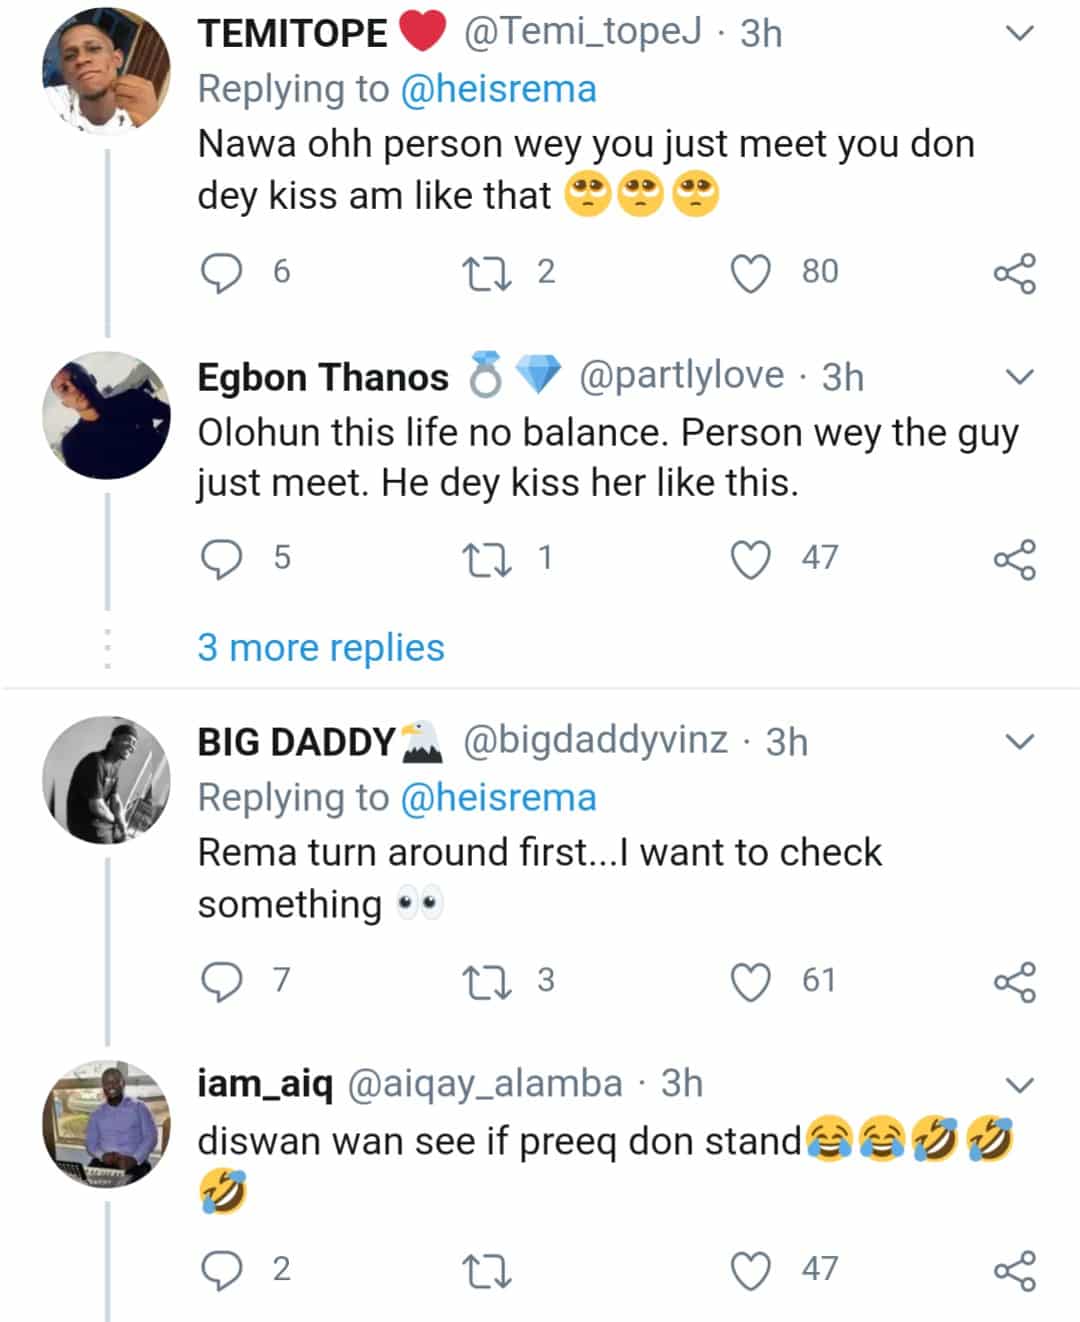Open iam_aiq's profile picture
The image size is (1080, 1322).
tap(106, 1124)
